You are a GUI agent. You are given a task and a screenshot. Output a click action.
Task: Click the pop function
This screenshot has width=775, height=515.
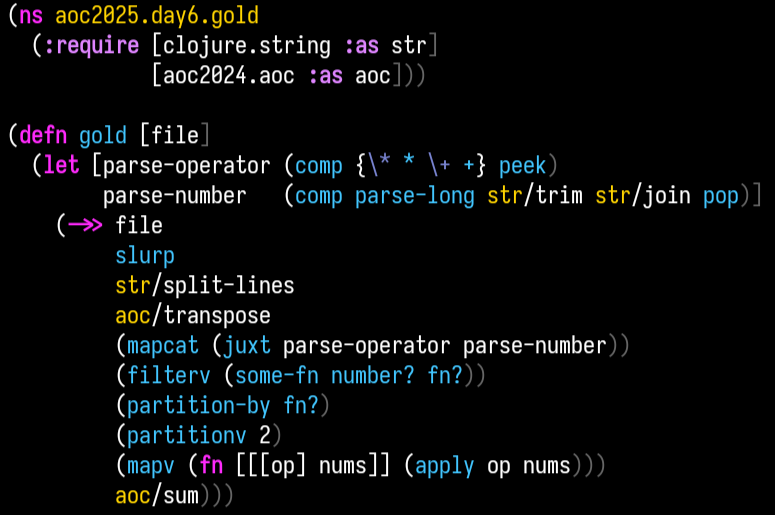(721, 196)
